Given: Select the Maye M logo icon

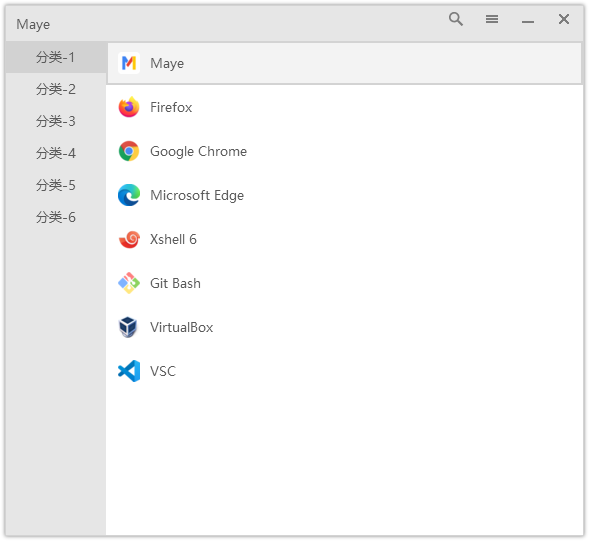Looking at the screenshot, I should 129,63.
